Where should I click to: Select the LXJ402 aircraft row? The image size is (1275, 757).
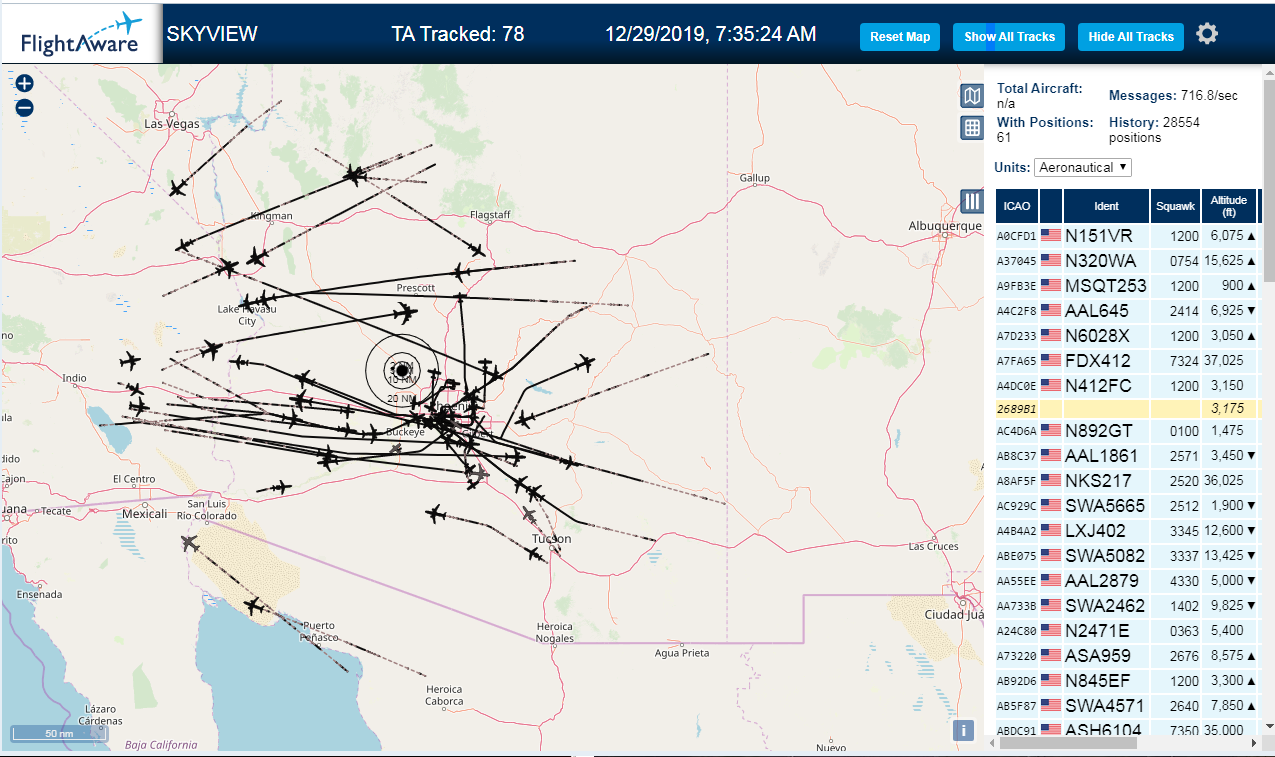point(1127,530)
